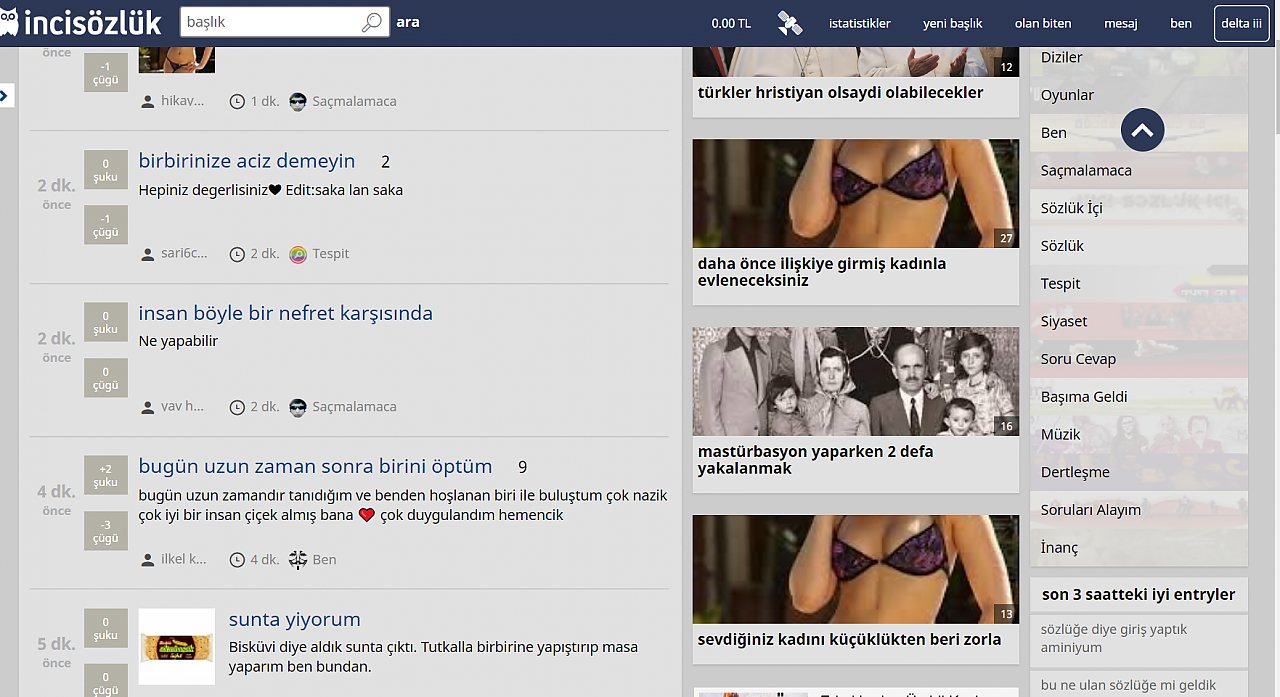Viewport: 1280px width, 697px height.
Task: Click ilkel k... author name
Action: pyautogui.click(x=184, y=560)
